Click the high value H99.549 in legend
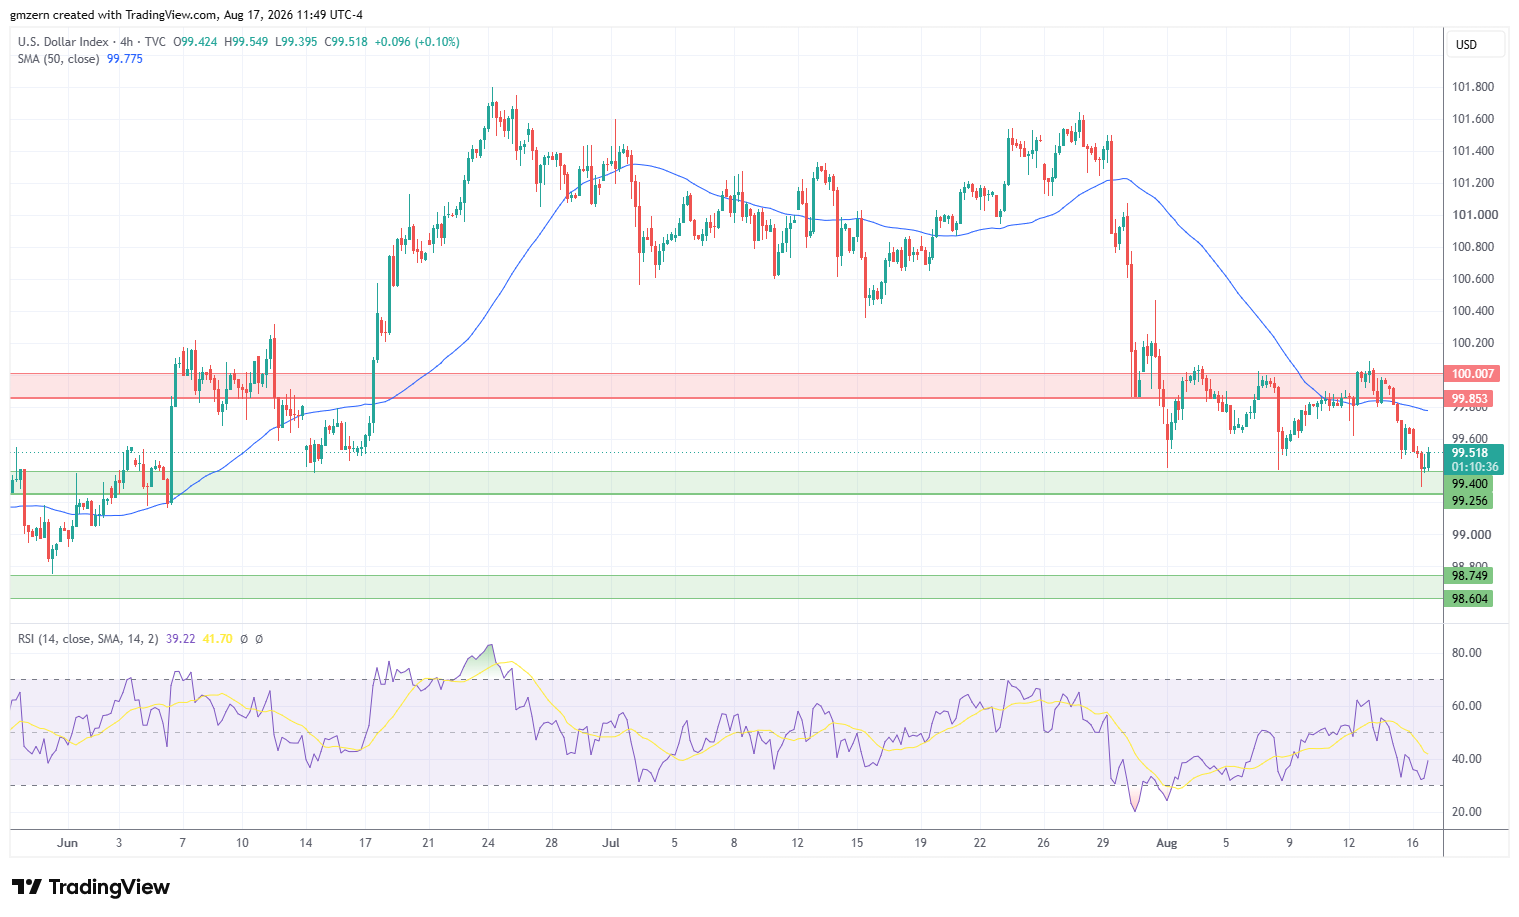This screenshot has width=1519, height=917. coord(246,42)
